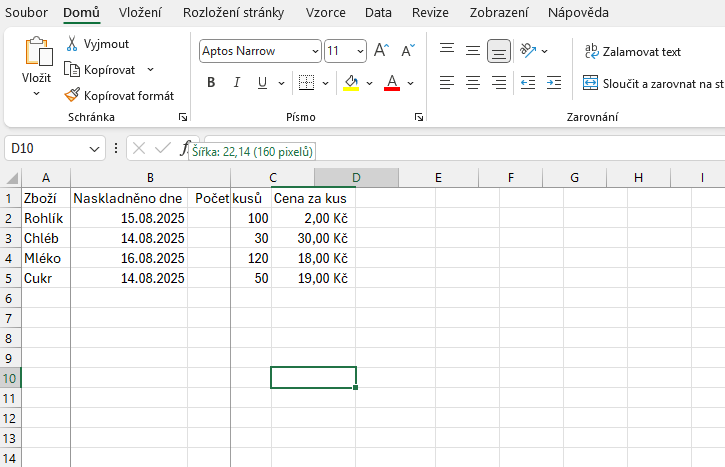Switch to Vzorce tab
This screenshot has width=725, height=467.
(x=326, y=12)
